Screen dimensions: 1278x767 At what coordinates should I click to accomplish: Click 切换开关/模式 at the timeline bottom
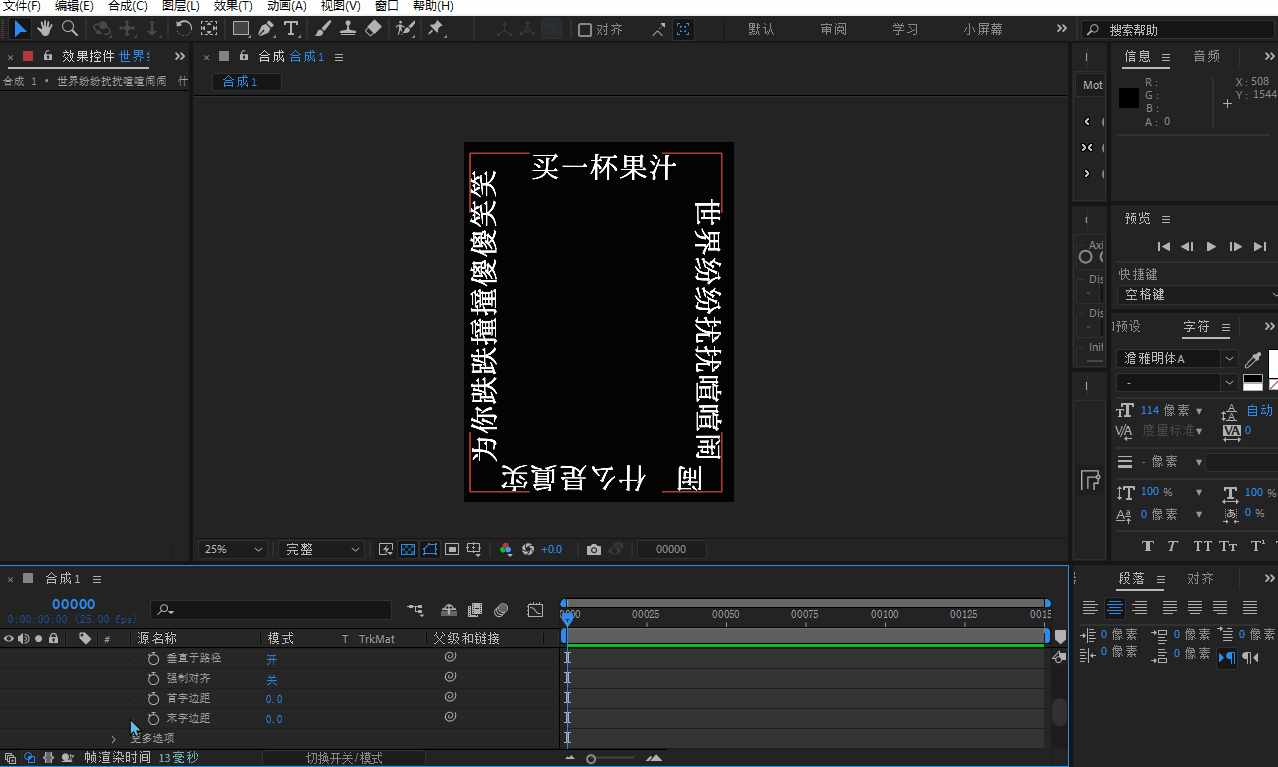coord(344,757)
